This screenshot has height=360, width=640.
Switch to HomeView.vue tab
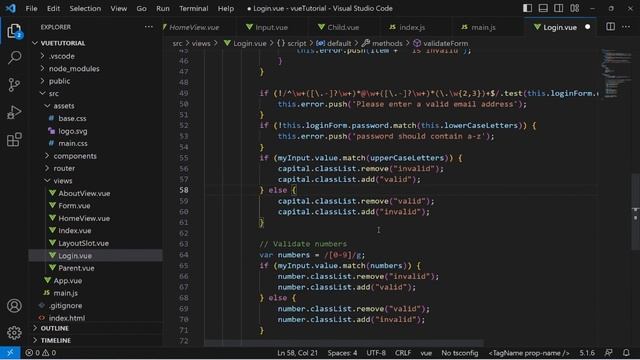(194, 27)
